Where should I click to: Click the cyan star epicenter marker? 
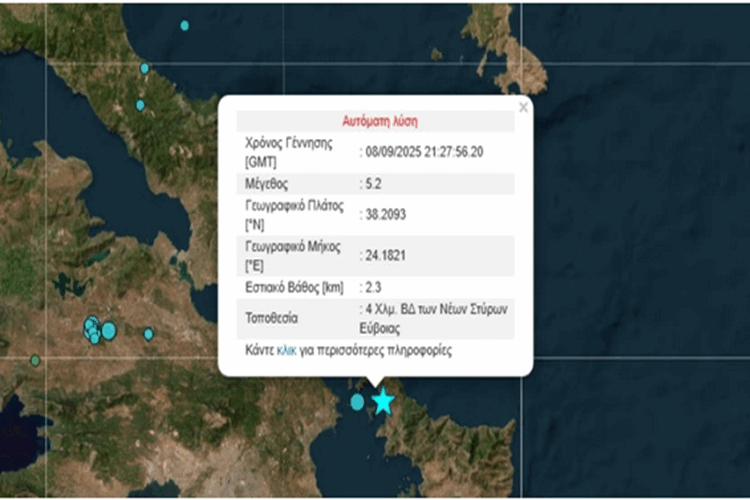coord(383,402)
